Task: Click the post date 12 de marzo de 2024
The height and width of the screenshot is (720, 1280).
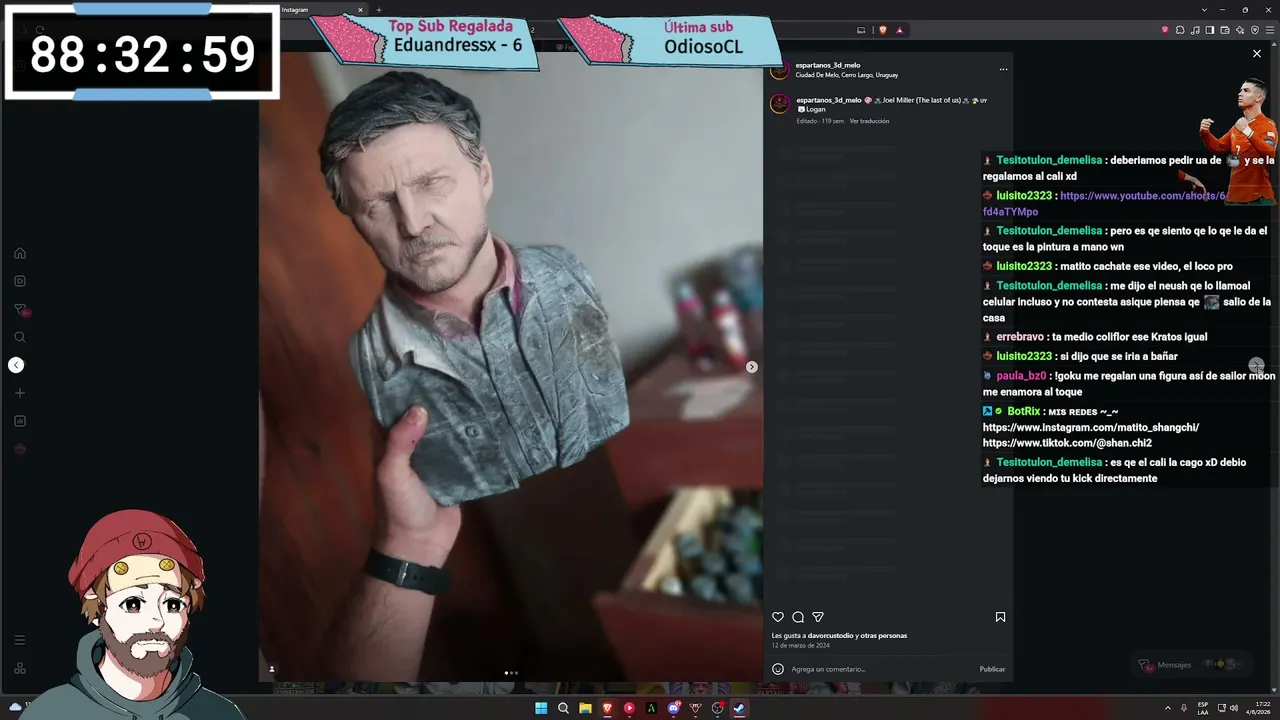Action: 801,646
